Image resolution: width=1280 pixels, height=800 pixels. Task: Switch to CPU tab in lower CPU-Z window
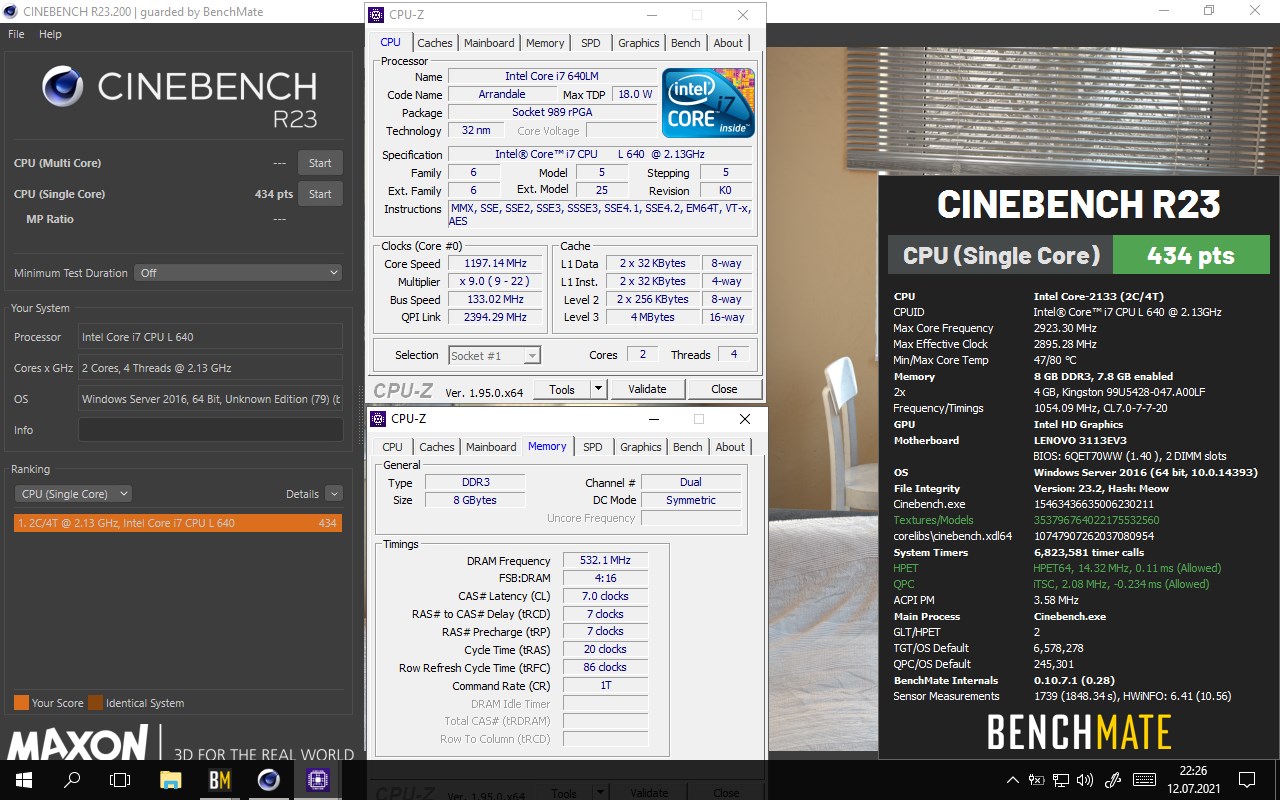[x=393, y=447]
